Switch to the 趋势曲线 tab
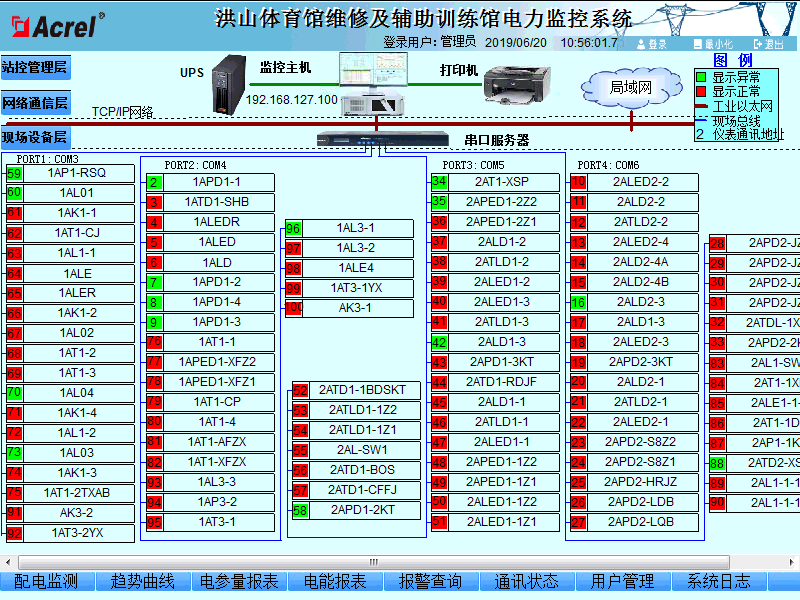 [142, 581]
